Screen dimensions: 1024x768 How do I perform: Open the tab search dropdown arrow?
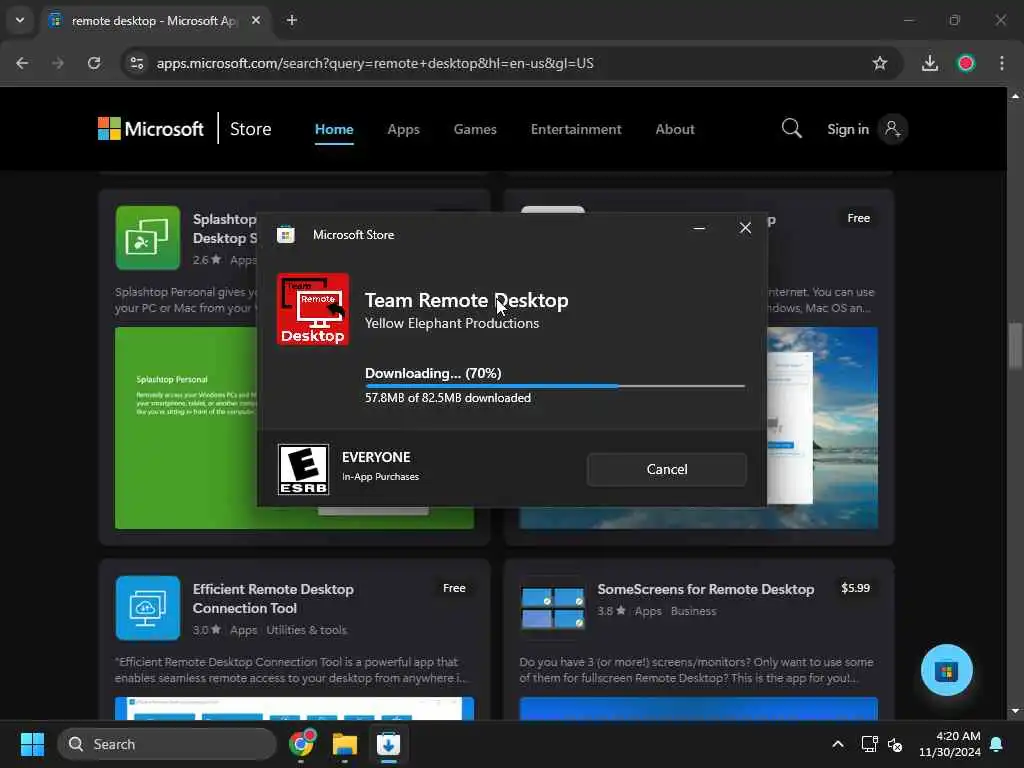click(x=20, y=20)
